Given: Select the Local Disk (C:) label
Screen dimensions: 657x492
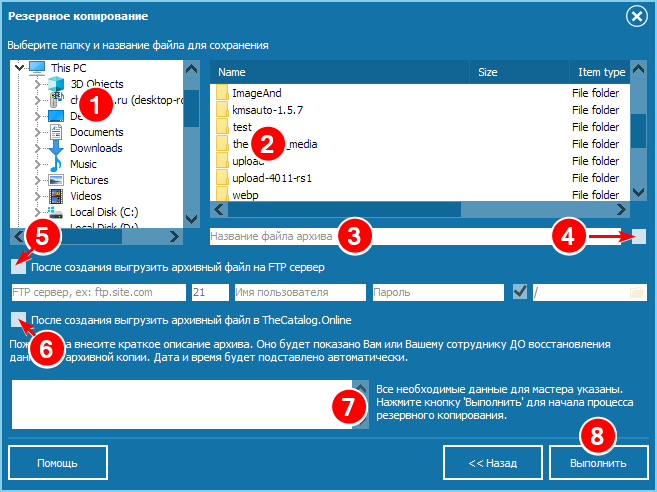Looking at the screenshot, I should [x=104, y=212].
